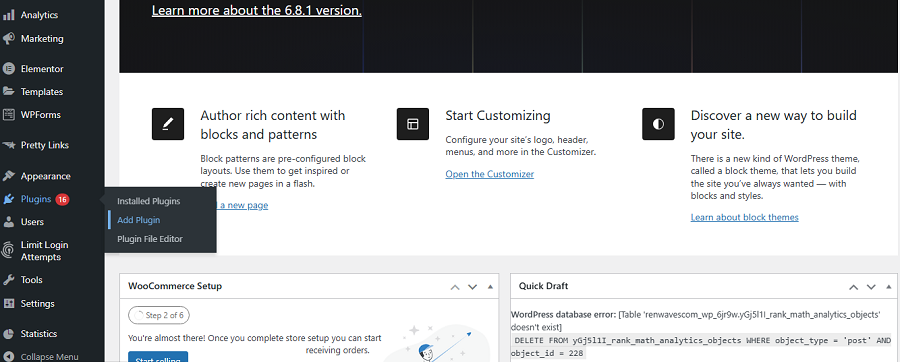Screen dimensions: 900x362
Task: Move Quick Draft widget down
Action: (x=871, y=287)
